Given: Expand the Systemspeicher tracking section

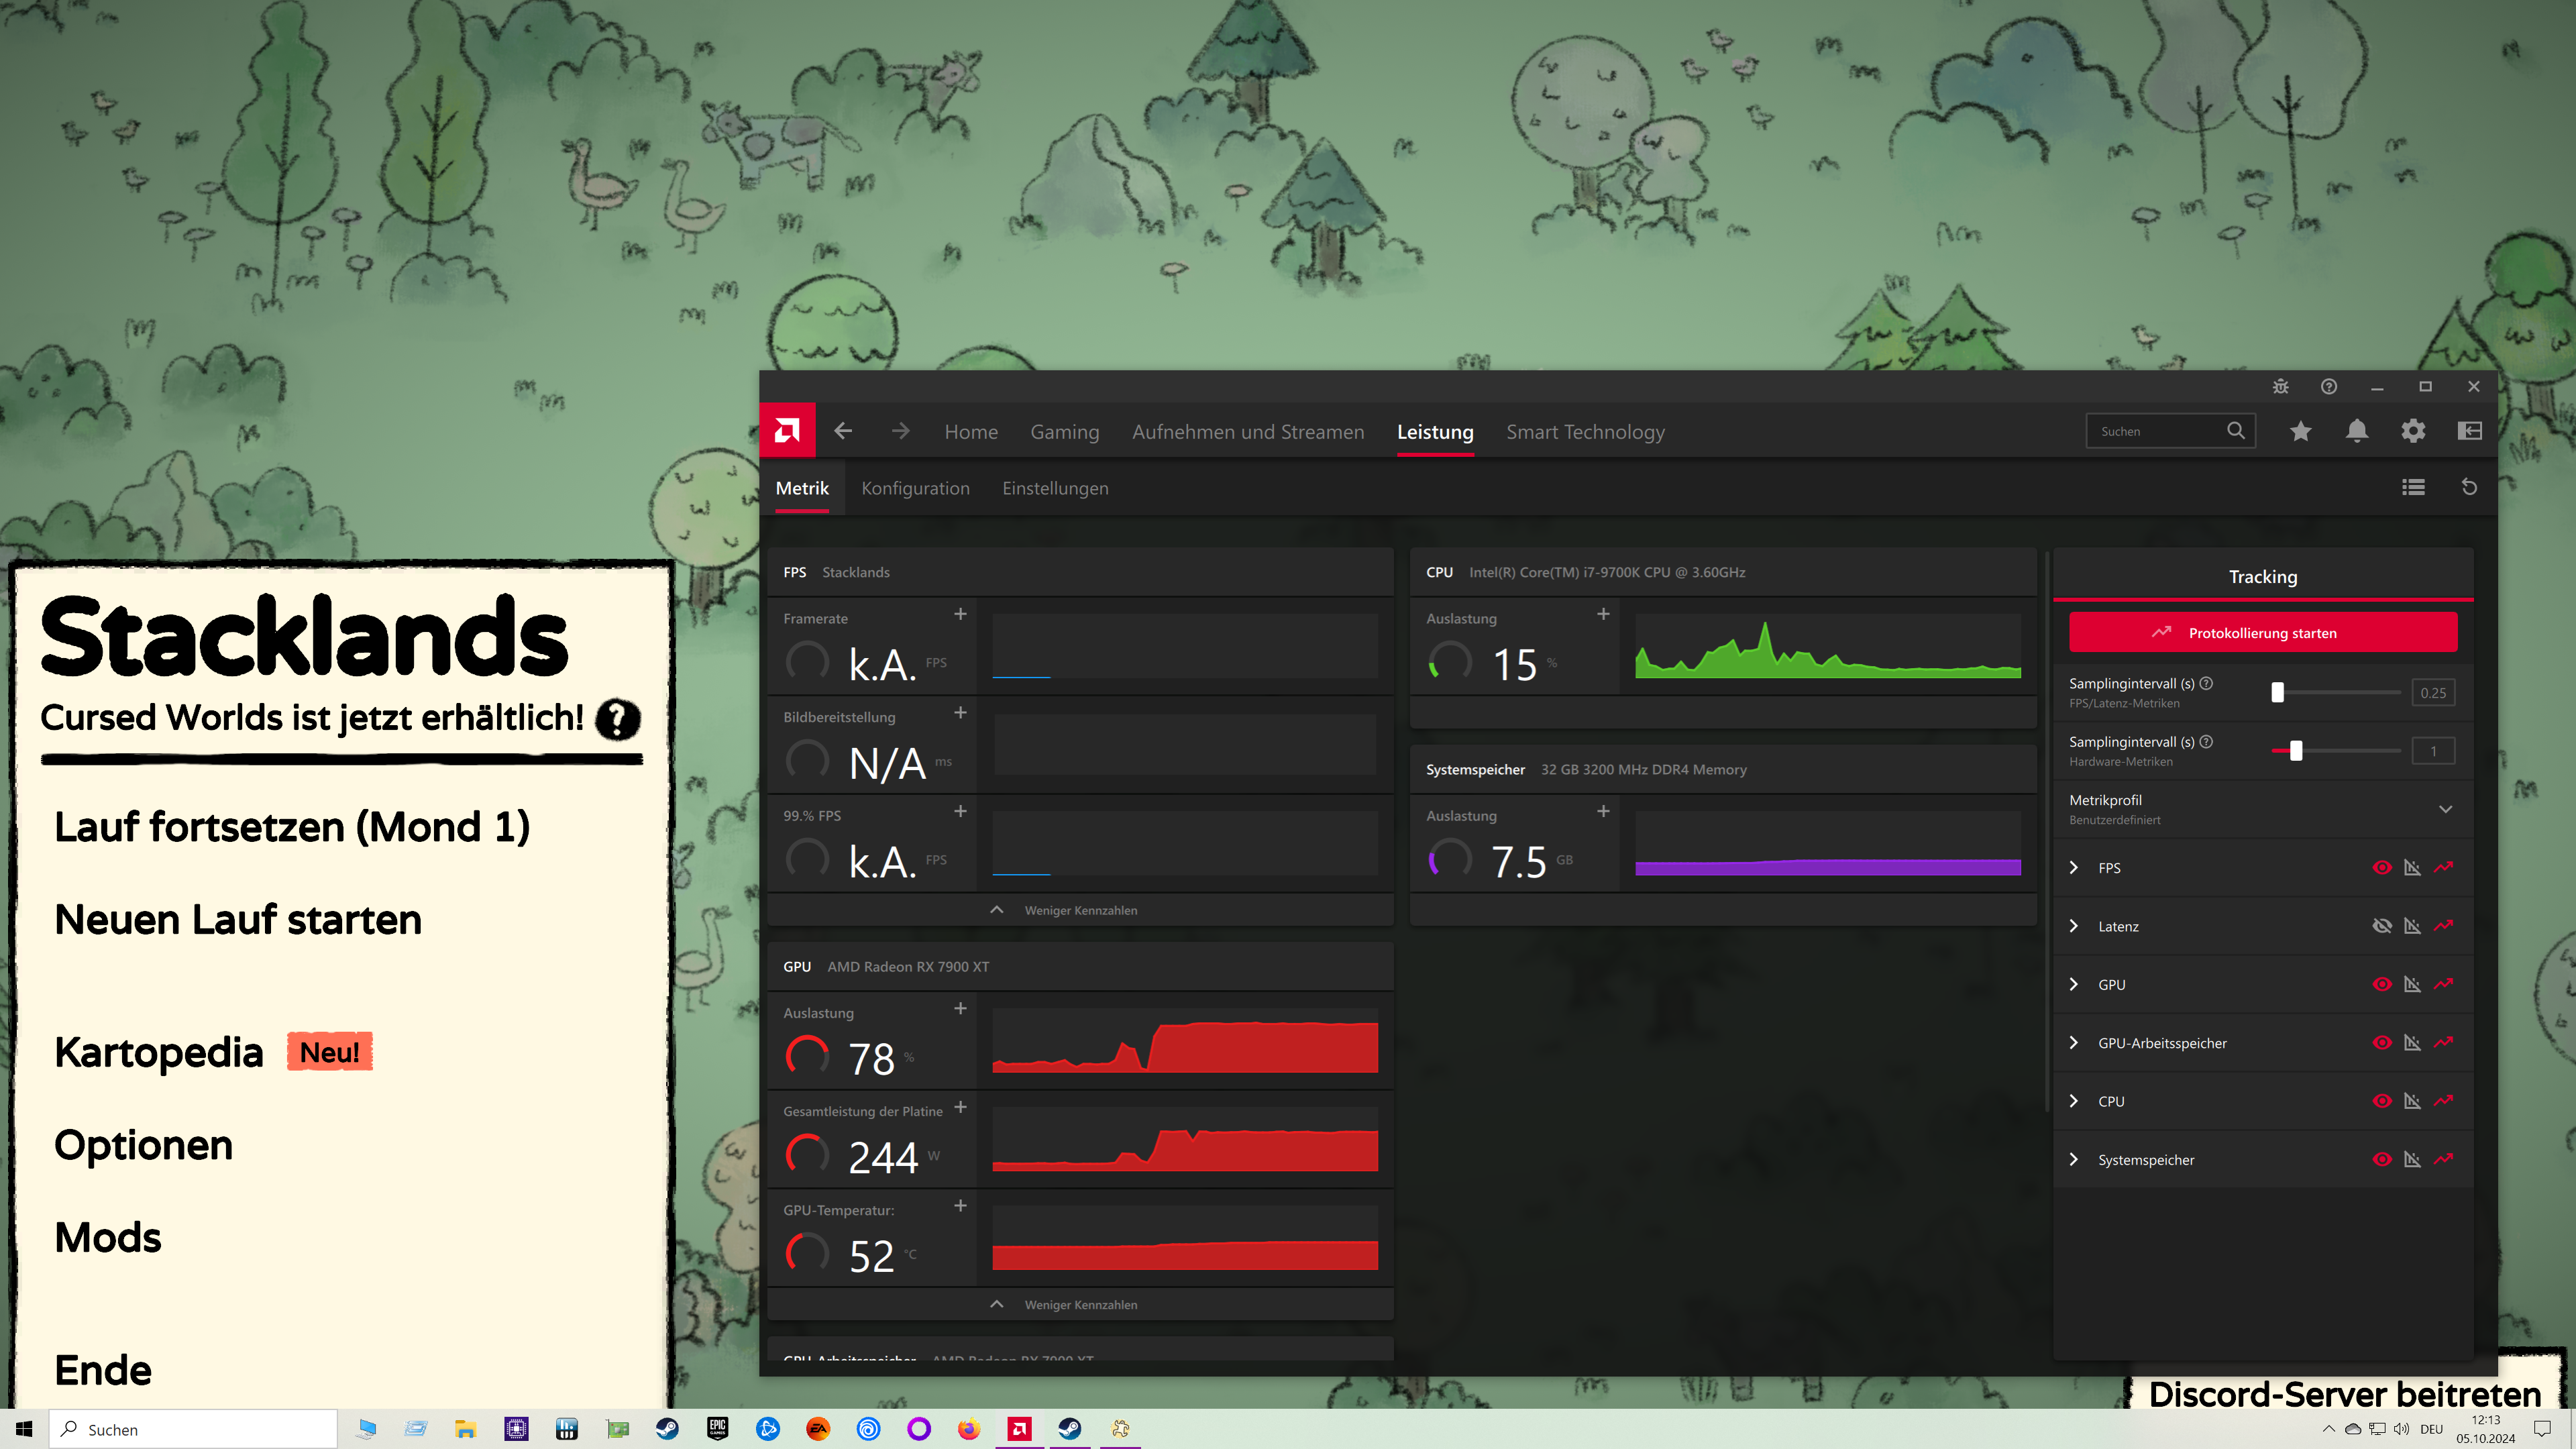Looking at the screenshot, I should pyautogui.click(x=2073, y=1159).
